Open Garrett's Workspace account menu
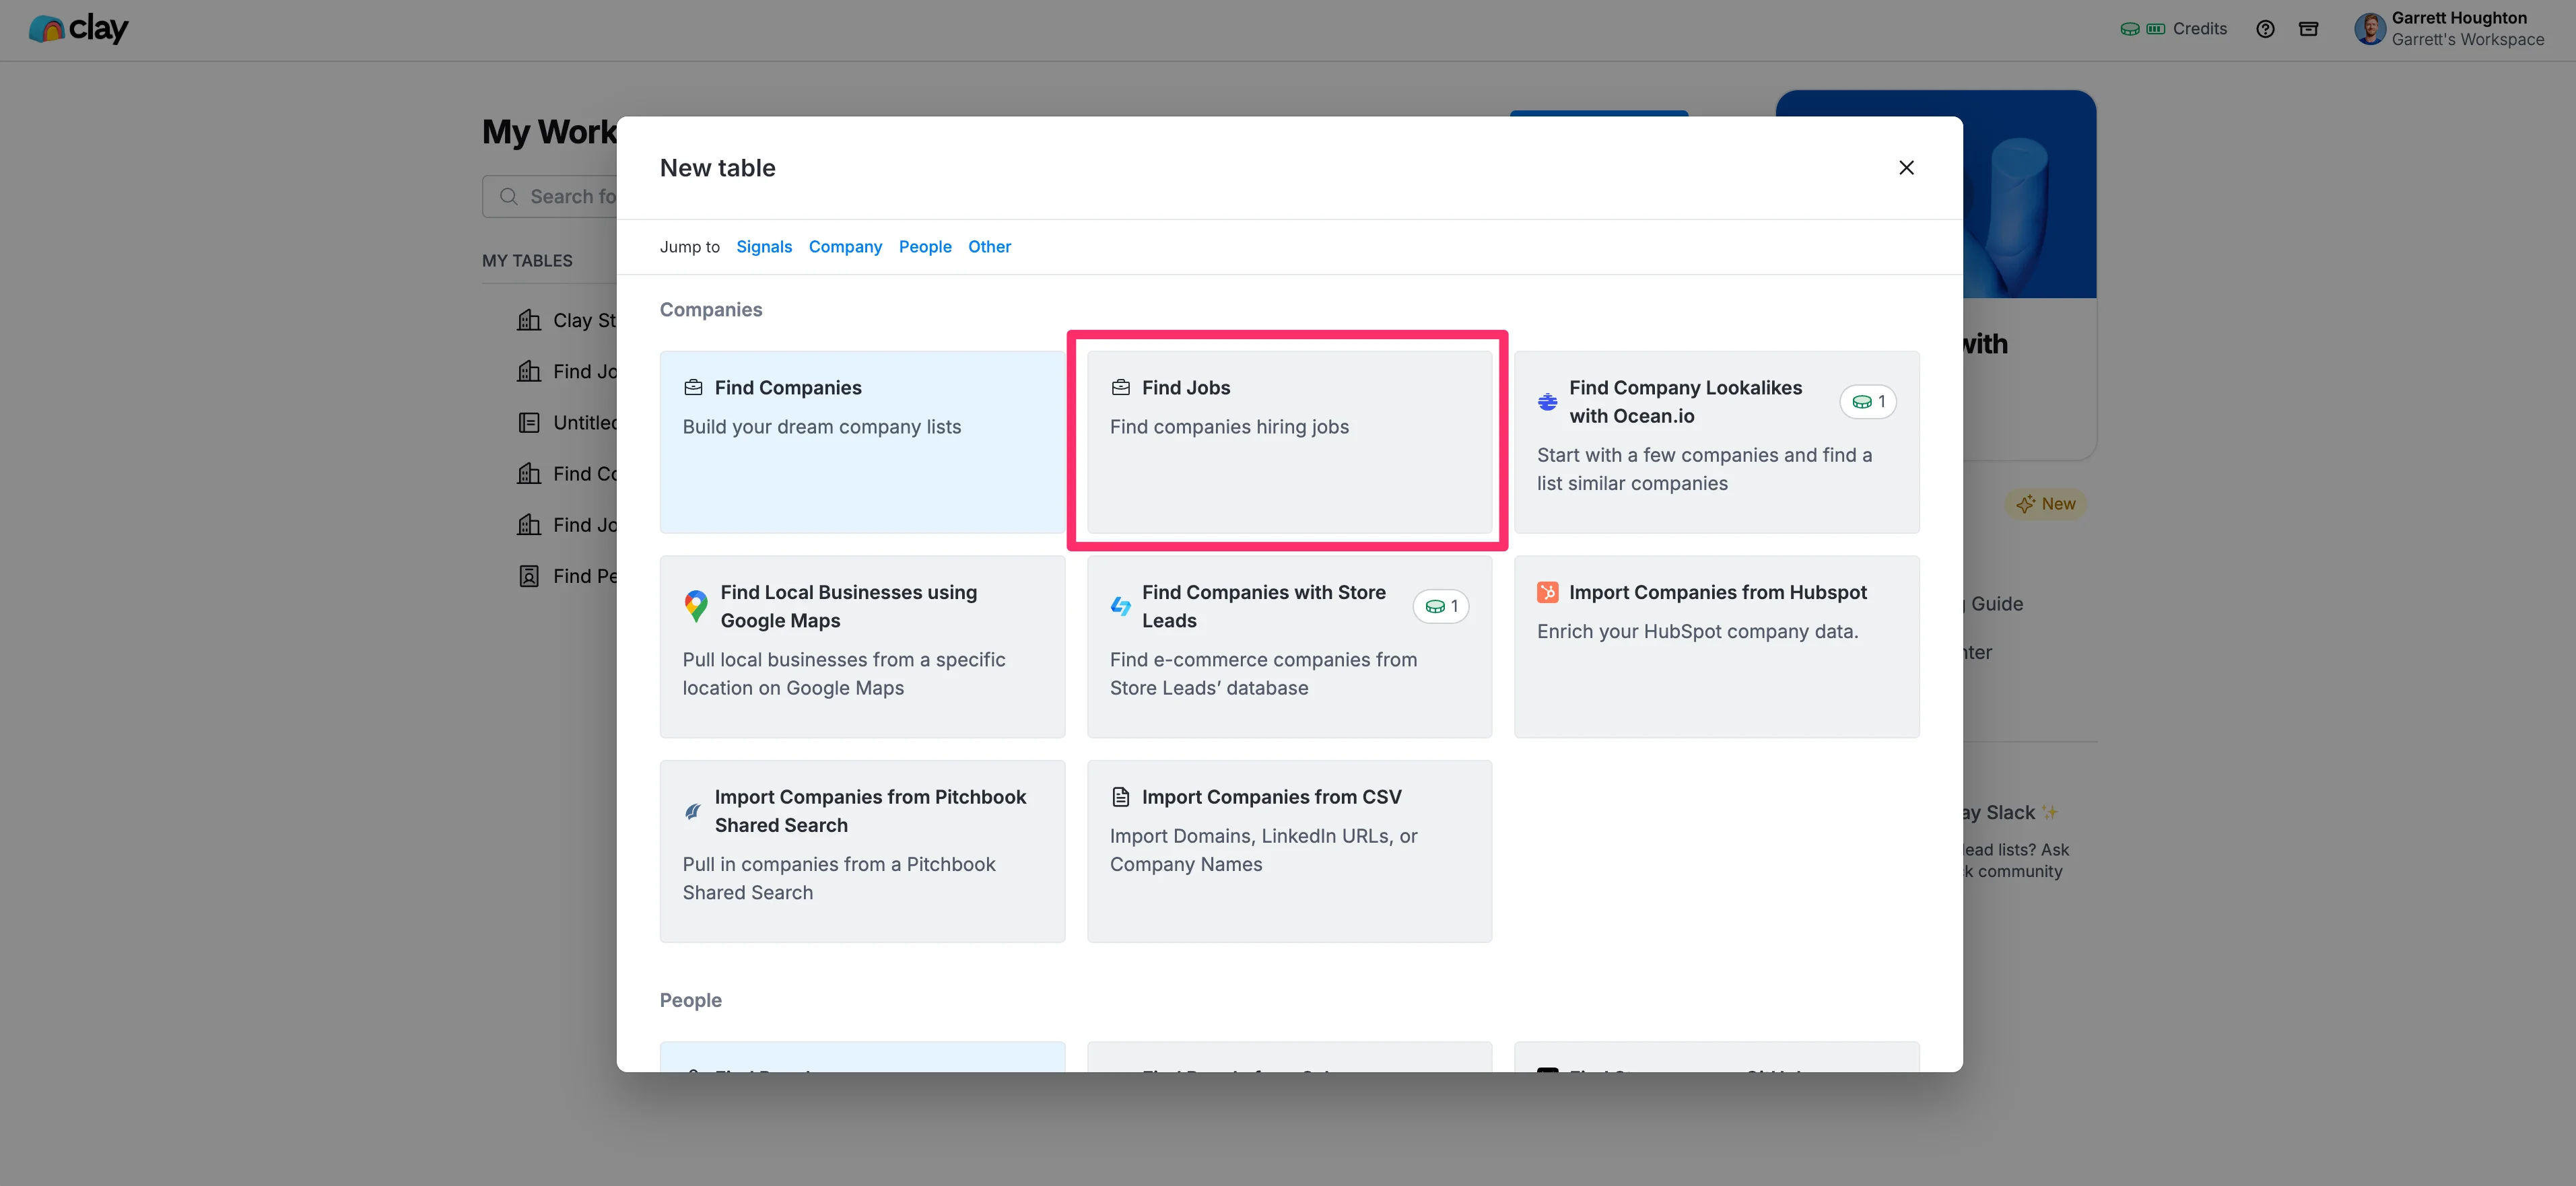The height and width of the screenshot is (1186, 2576). point(2466,40)
